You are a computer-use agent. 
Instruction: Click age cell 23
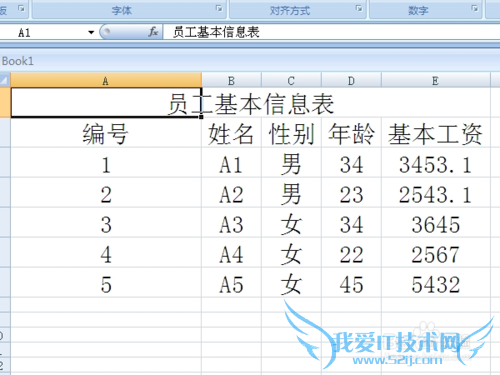click(351, 193)
